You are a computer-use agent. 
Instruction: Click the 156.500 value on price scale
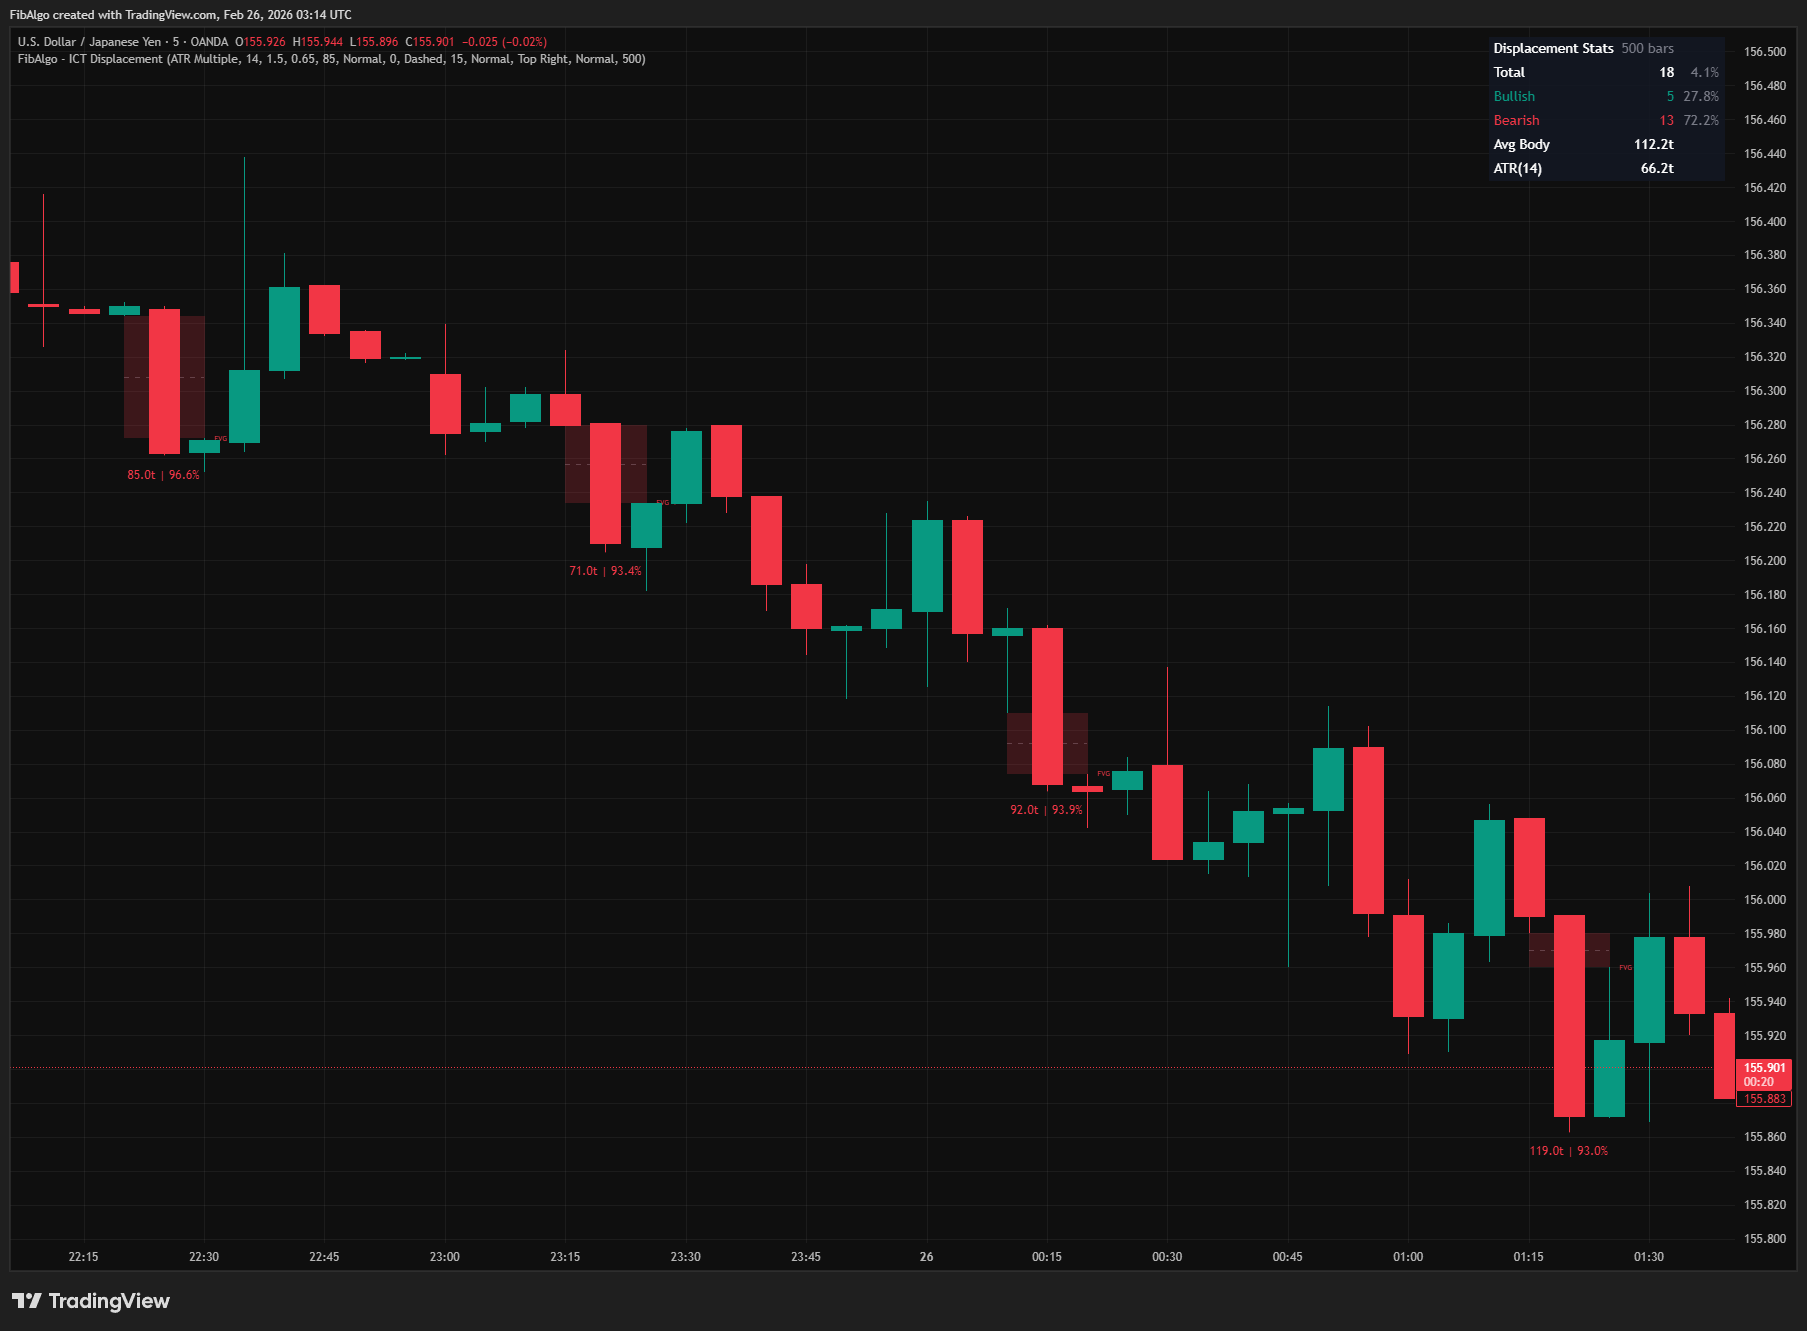coord(1767,52)
